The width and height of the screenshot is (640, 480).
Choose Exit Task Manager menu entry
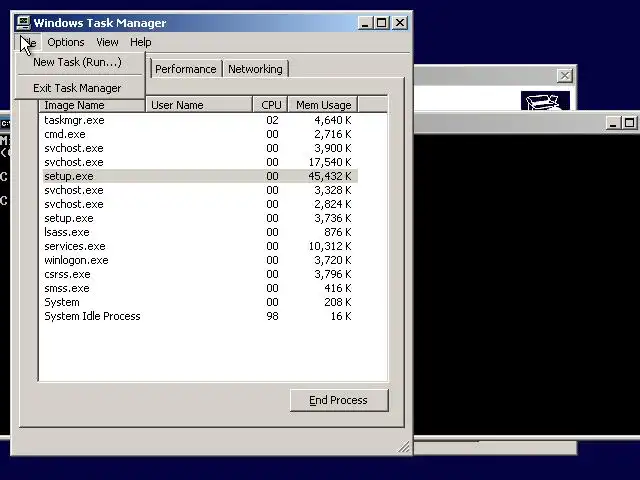pos(80,88)
